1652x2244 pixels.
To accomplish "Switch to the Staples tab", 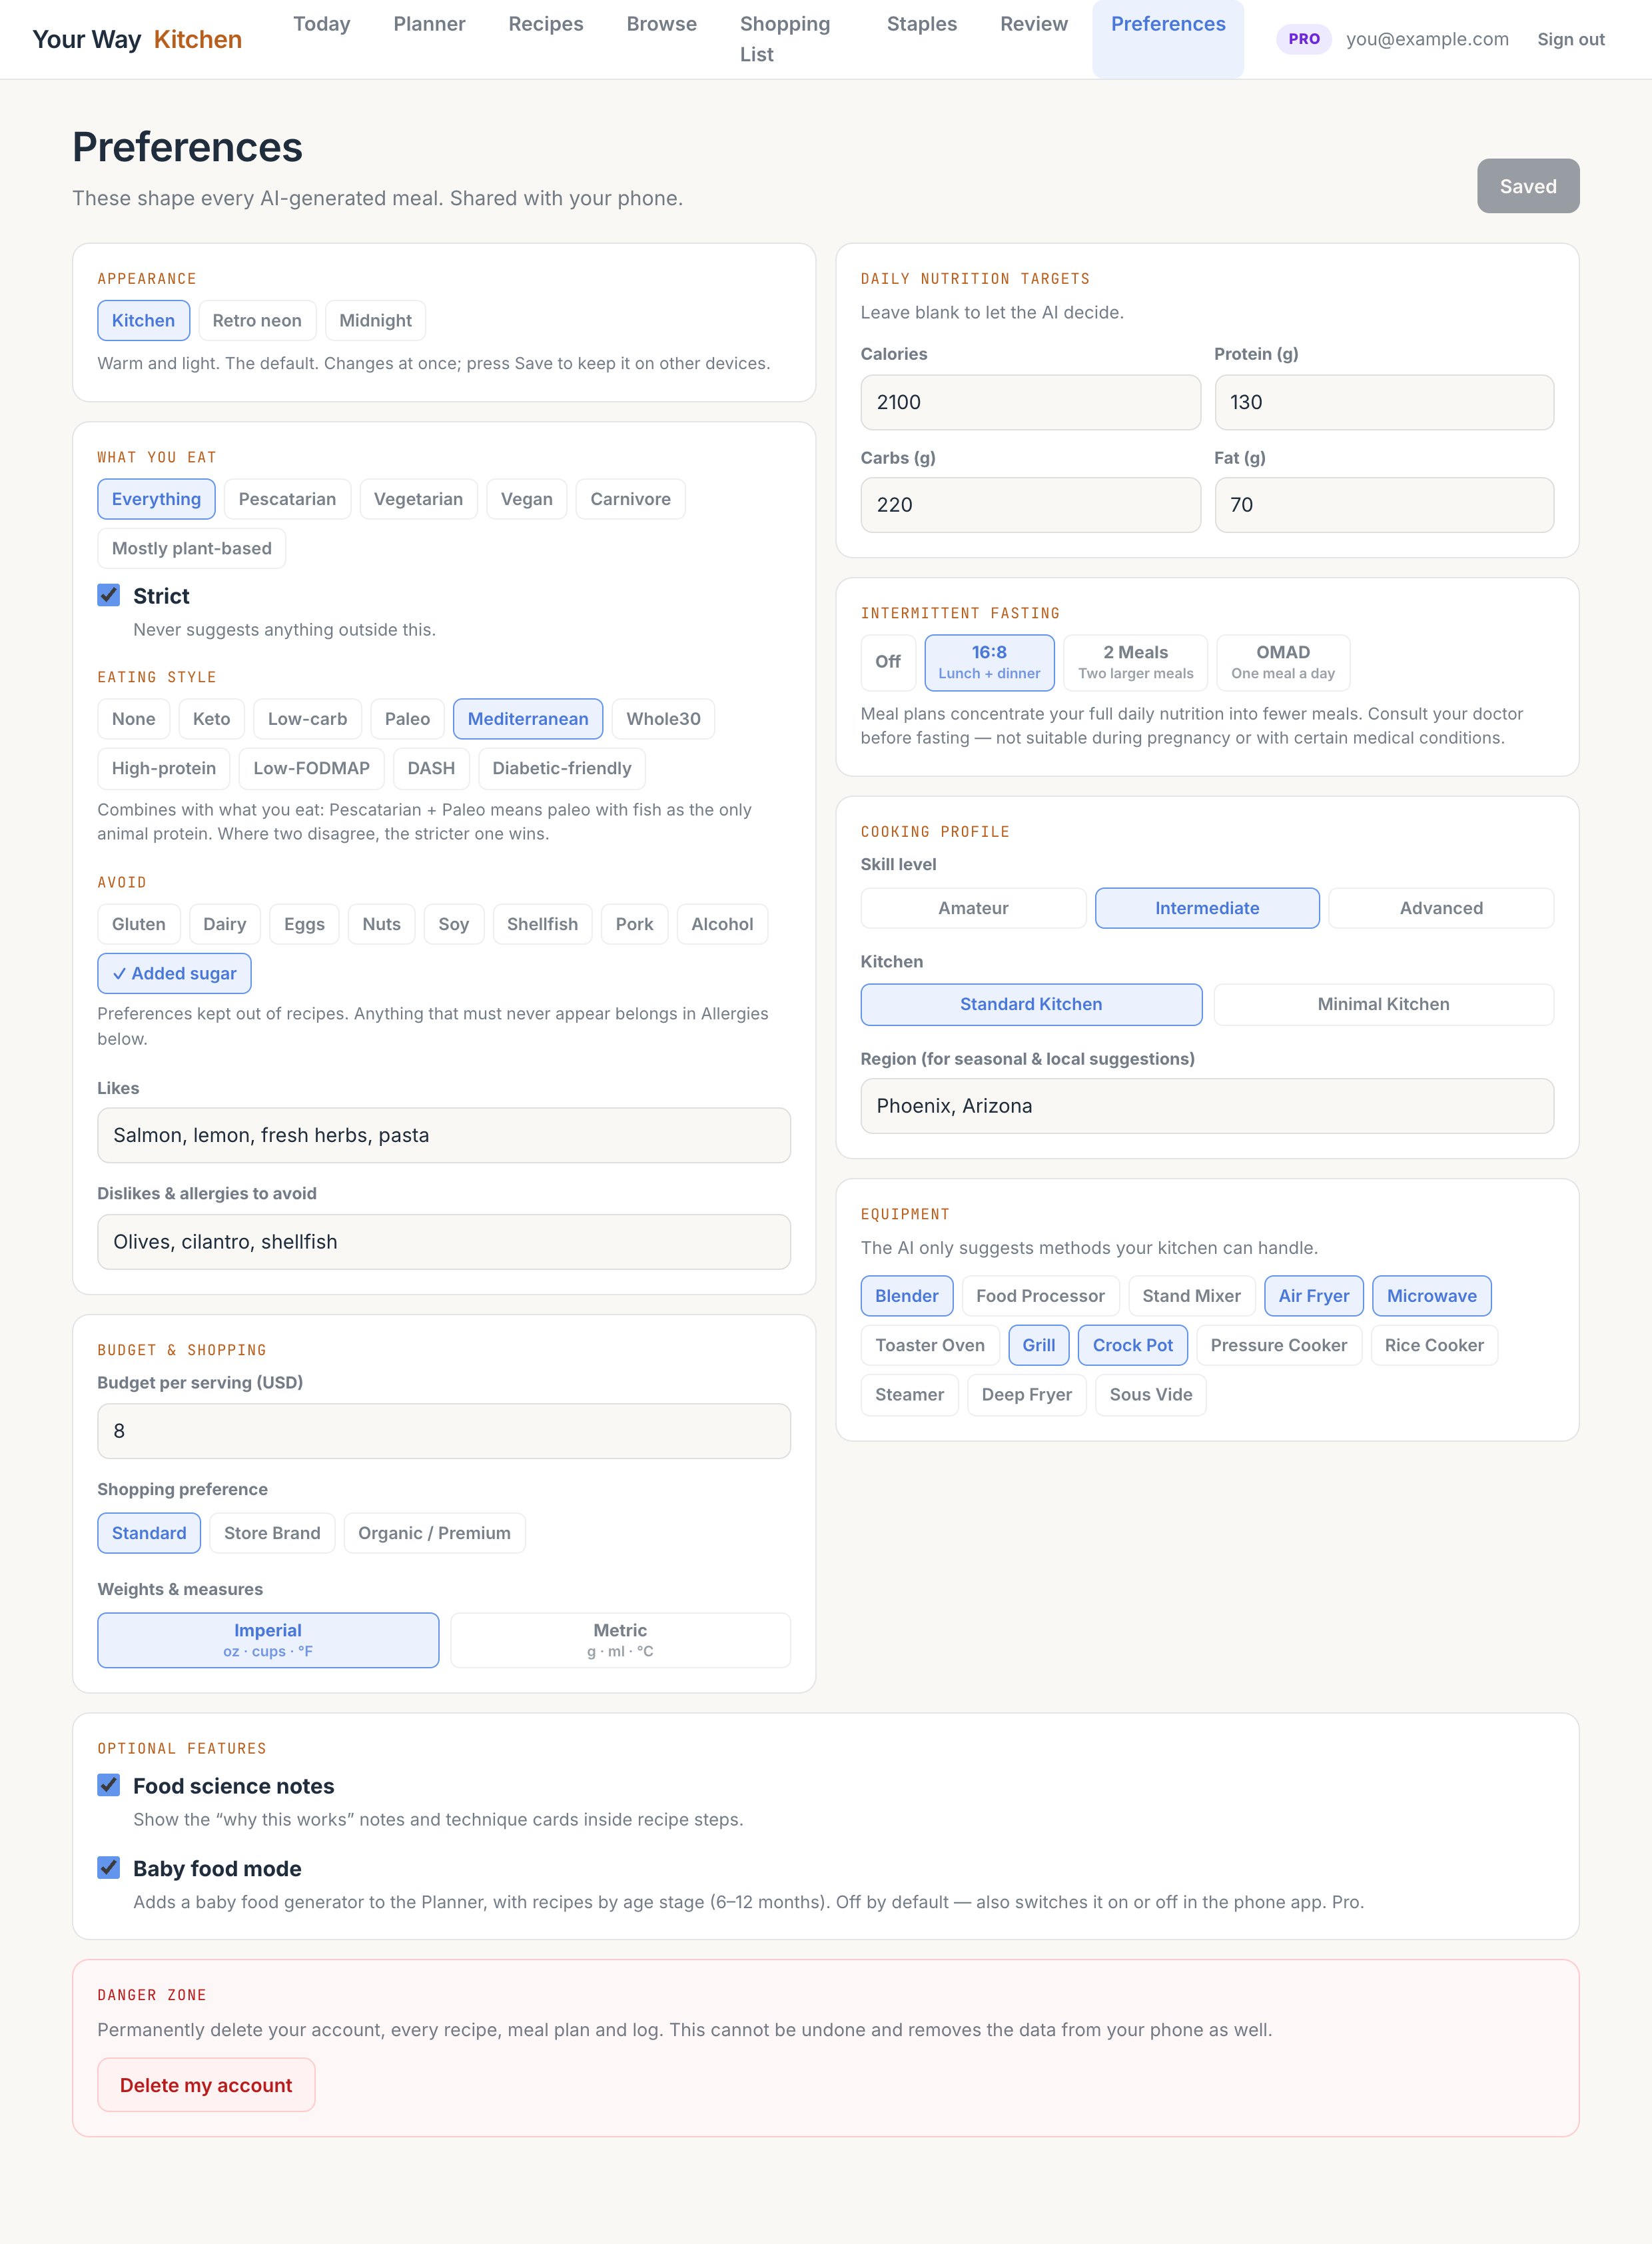I will click(922, 24).
